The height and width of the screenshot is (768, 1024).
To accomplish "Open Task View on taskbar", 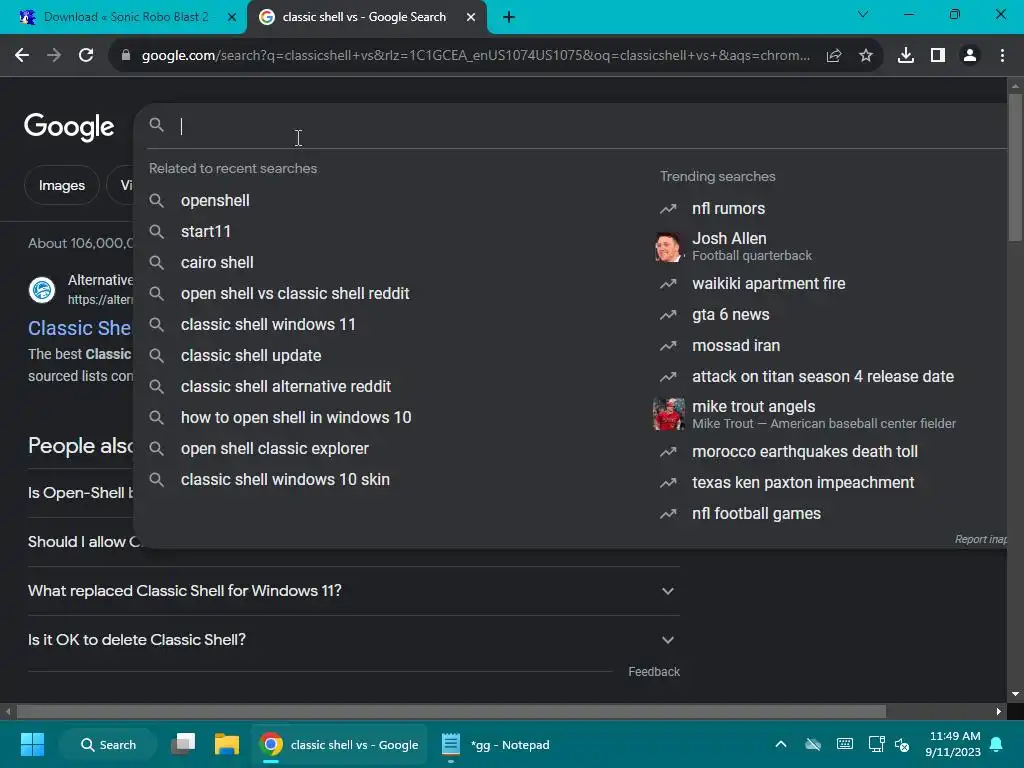I will (184, 744).
